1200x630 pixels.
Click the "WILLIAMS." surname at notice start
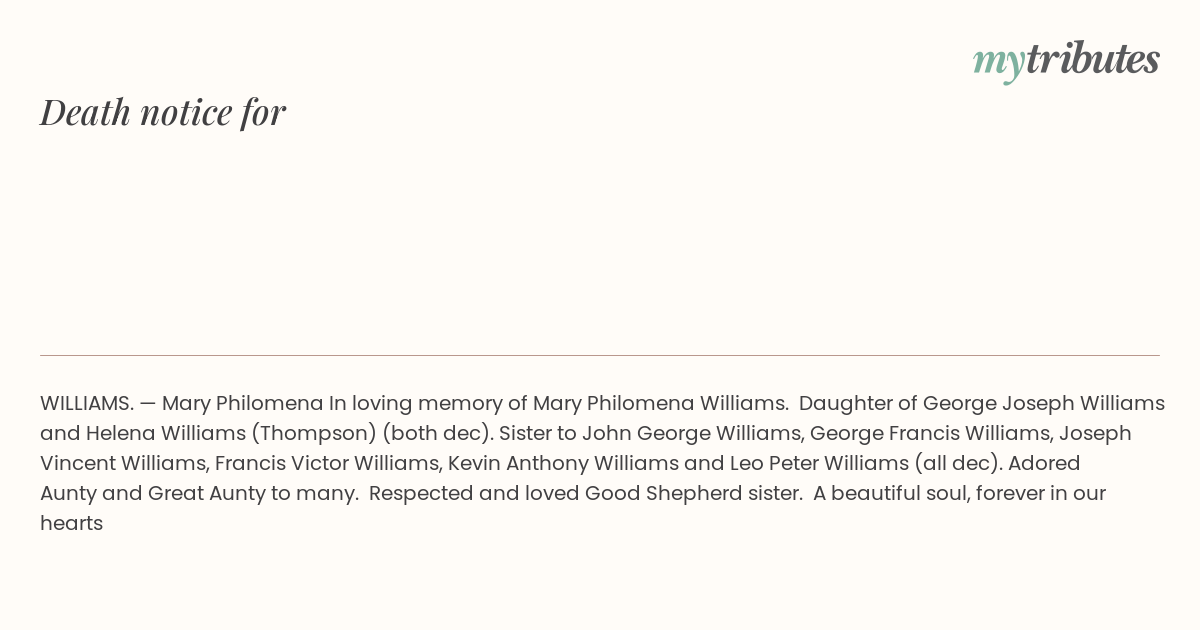point(87,403)
